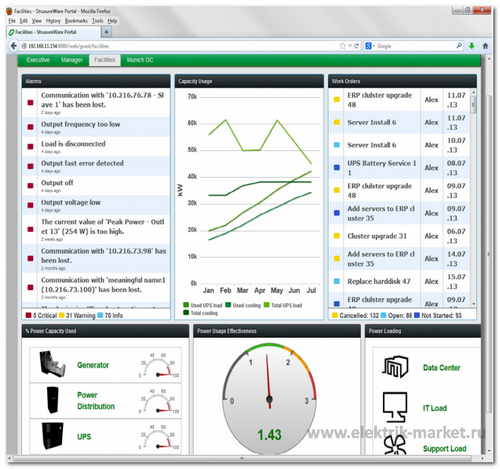Click the Data Center building icon
This screenshot has height=469, width=500.
click(395, 366)
